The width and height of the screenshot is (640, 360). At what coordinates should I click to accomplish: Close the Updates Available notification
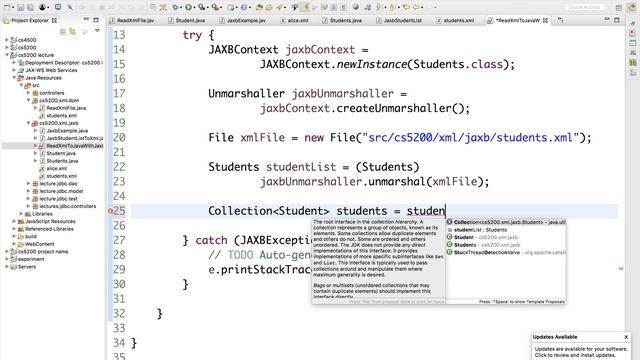[626, 337]
